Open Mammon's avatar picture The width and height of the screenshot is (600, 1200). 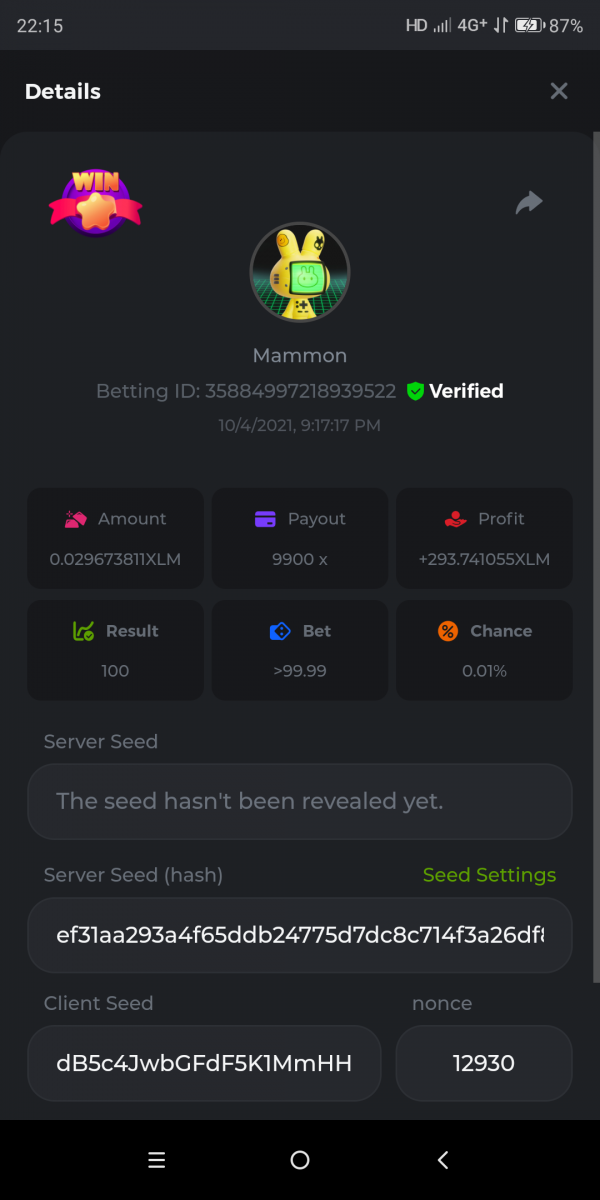pos(299,272)
